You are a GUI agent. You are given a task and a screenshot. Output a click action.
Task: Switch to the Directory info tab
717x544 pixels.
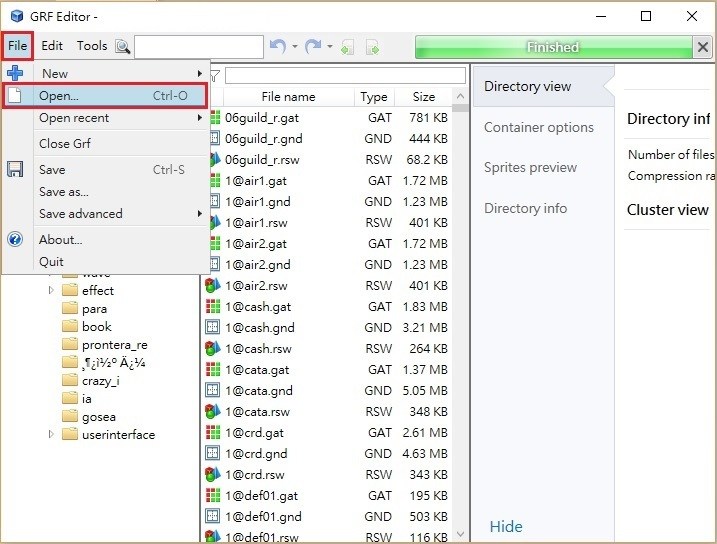pyautogui.click(x=525, y=208)
